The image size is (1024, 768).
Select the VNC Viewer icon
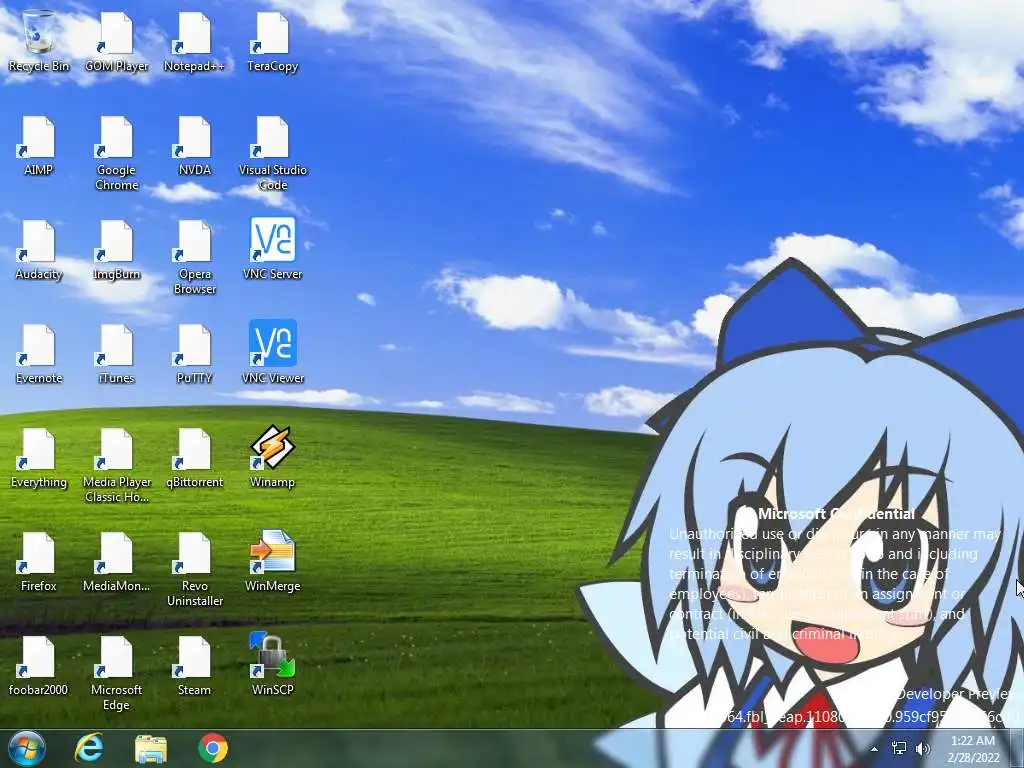tap(272, 353)
